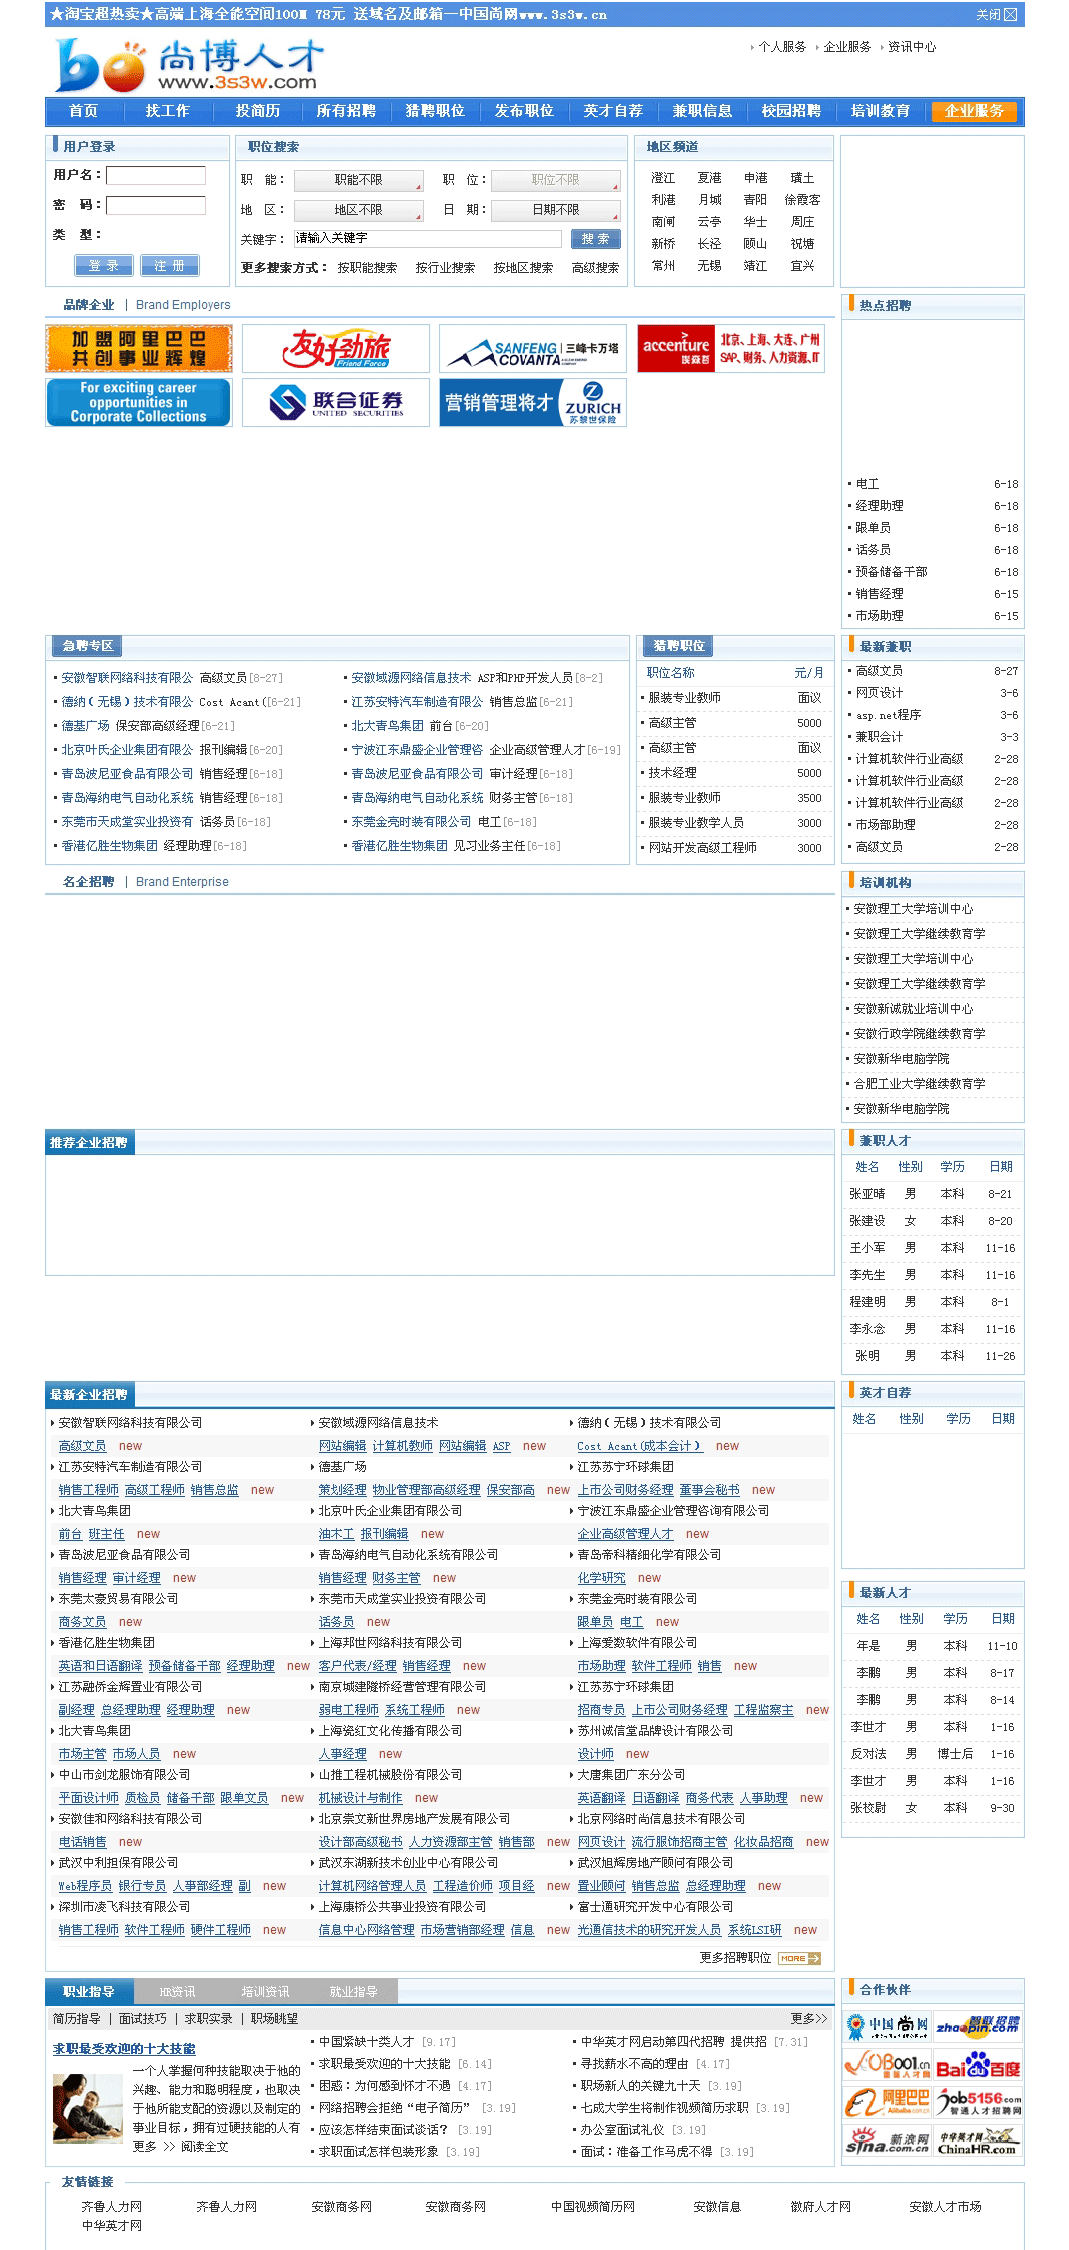
Task: Open the 职能不限 function dropdown
Action: click(359, 180)
